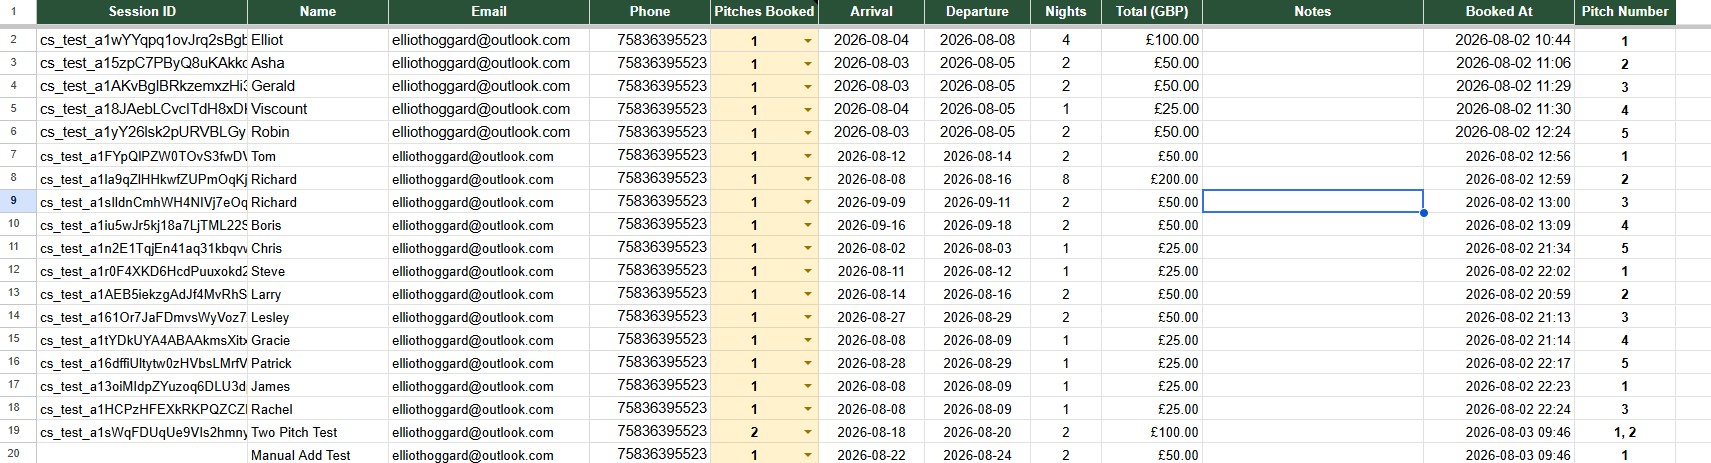1711x463 pixels.
Task: Select the Session ID column header
Action: pos(142,12)
